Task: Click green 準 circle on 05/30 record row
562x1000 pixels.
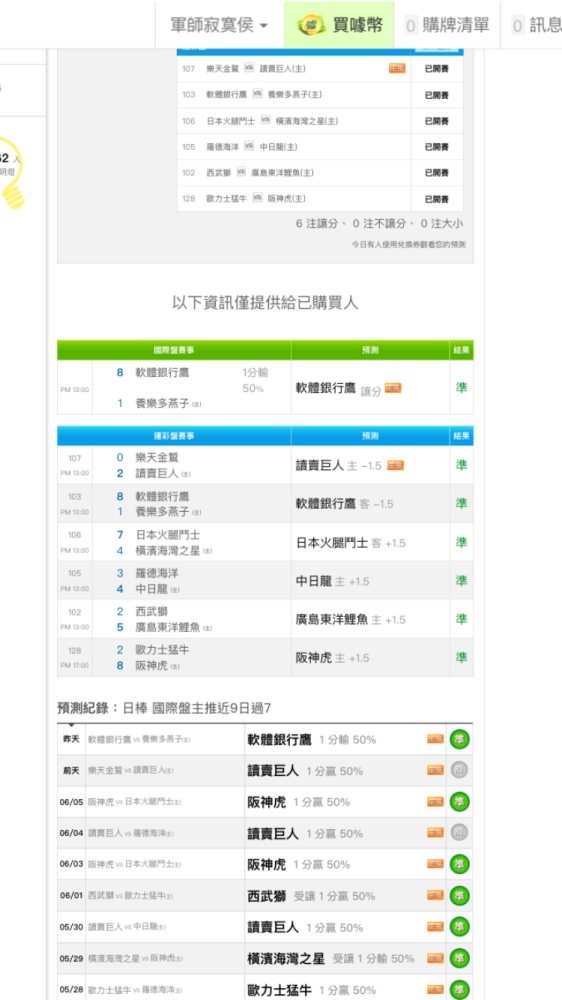Action: (459, 927)
